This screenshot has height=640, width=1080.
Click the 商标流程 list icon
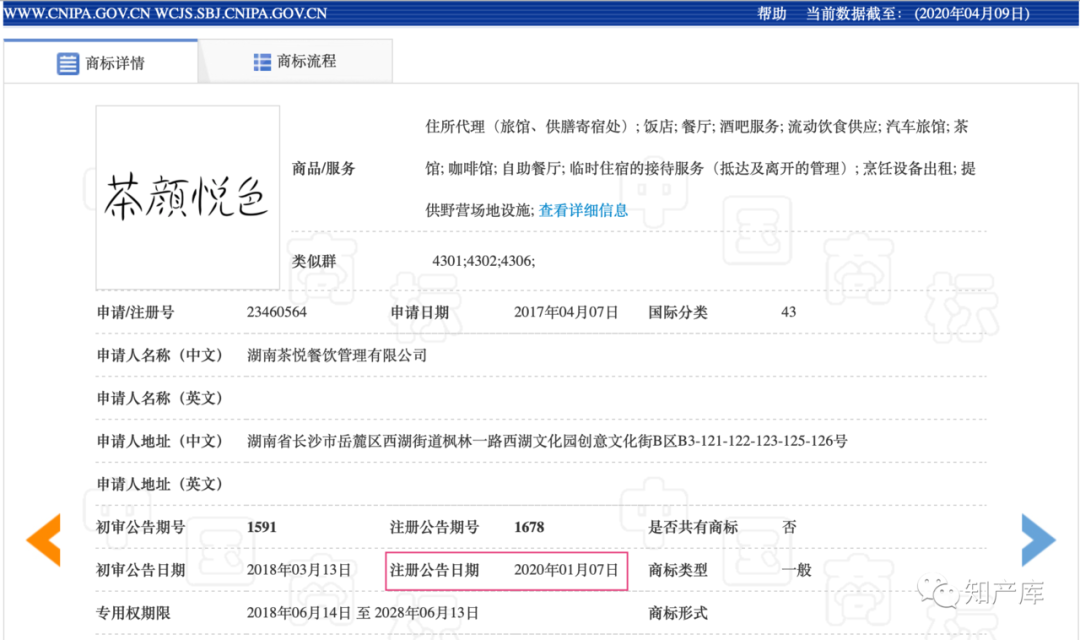click(x=262, y=62)
